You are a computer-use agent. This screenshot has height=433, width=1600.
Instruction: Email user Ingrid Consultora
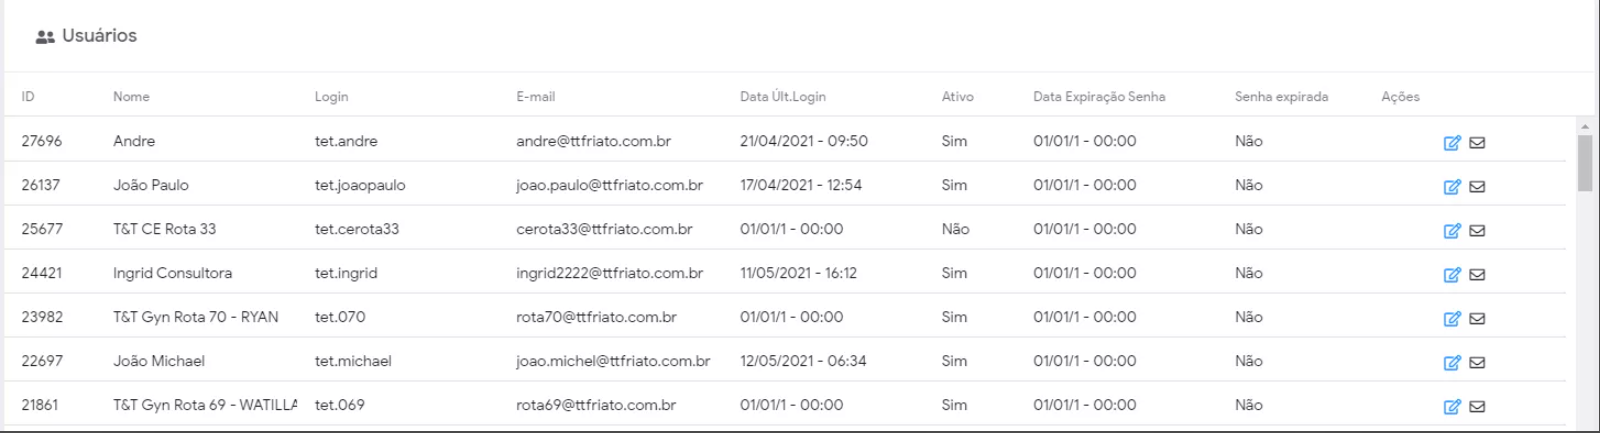(1477, 275)
